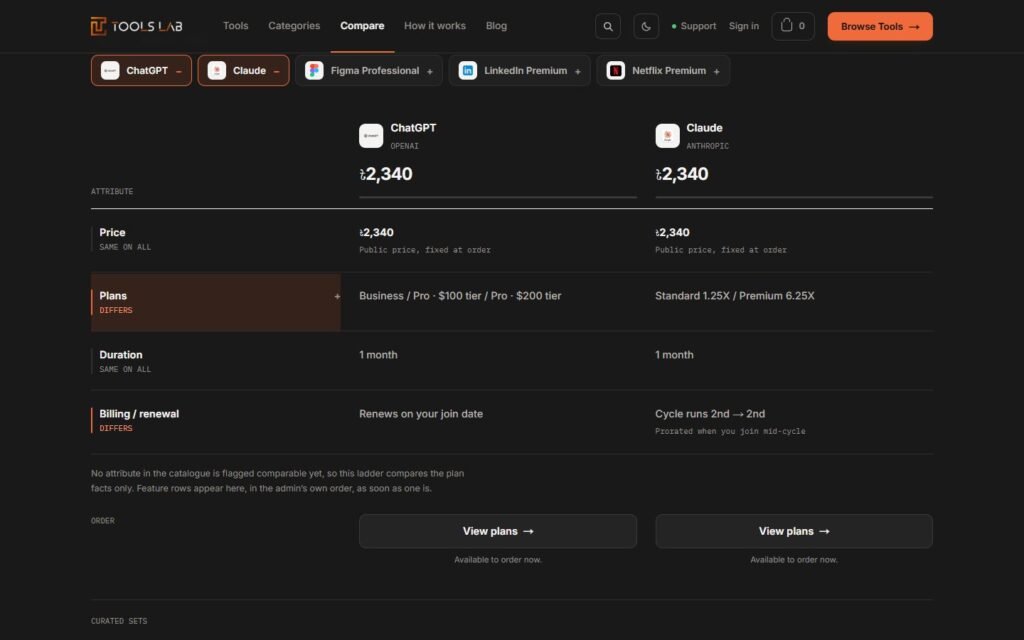Click ChatGPT column header logo
The image size is (1024, 640).
coord(371,136)
